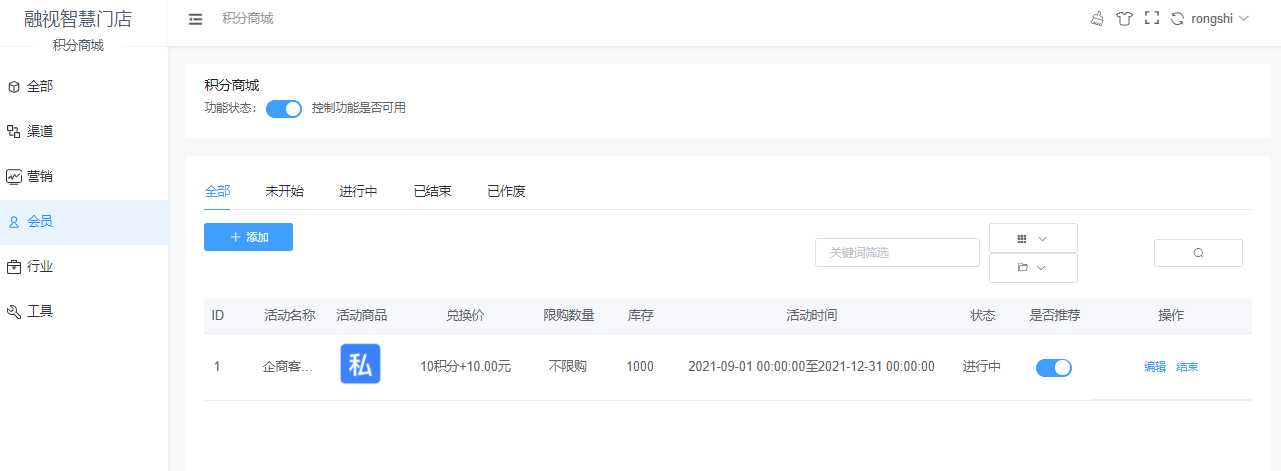Click the 是否推荐 column header
1281x471 pixels.
(1054, 315)
